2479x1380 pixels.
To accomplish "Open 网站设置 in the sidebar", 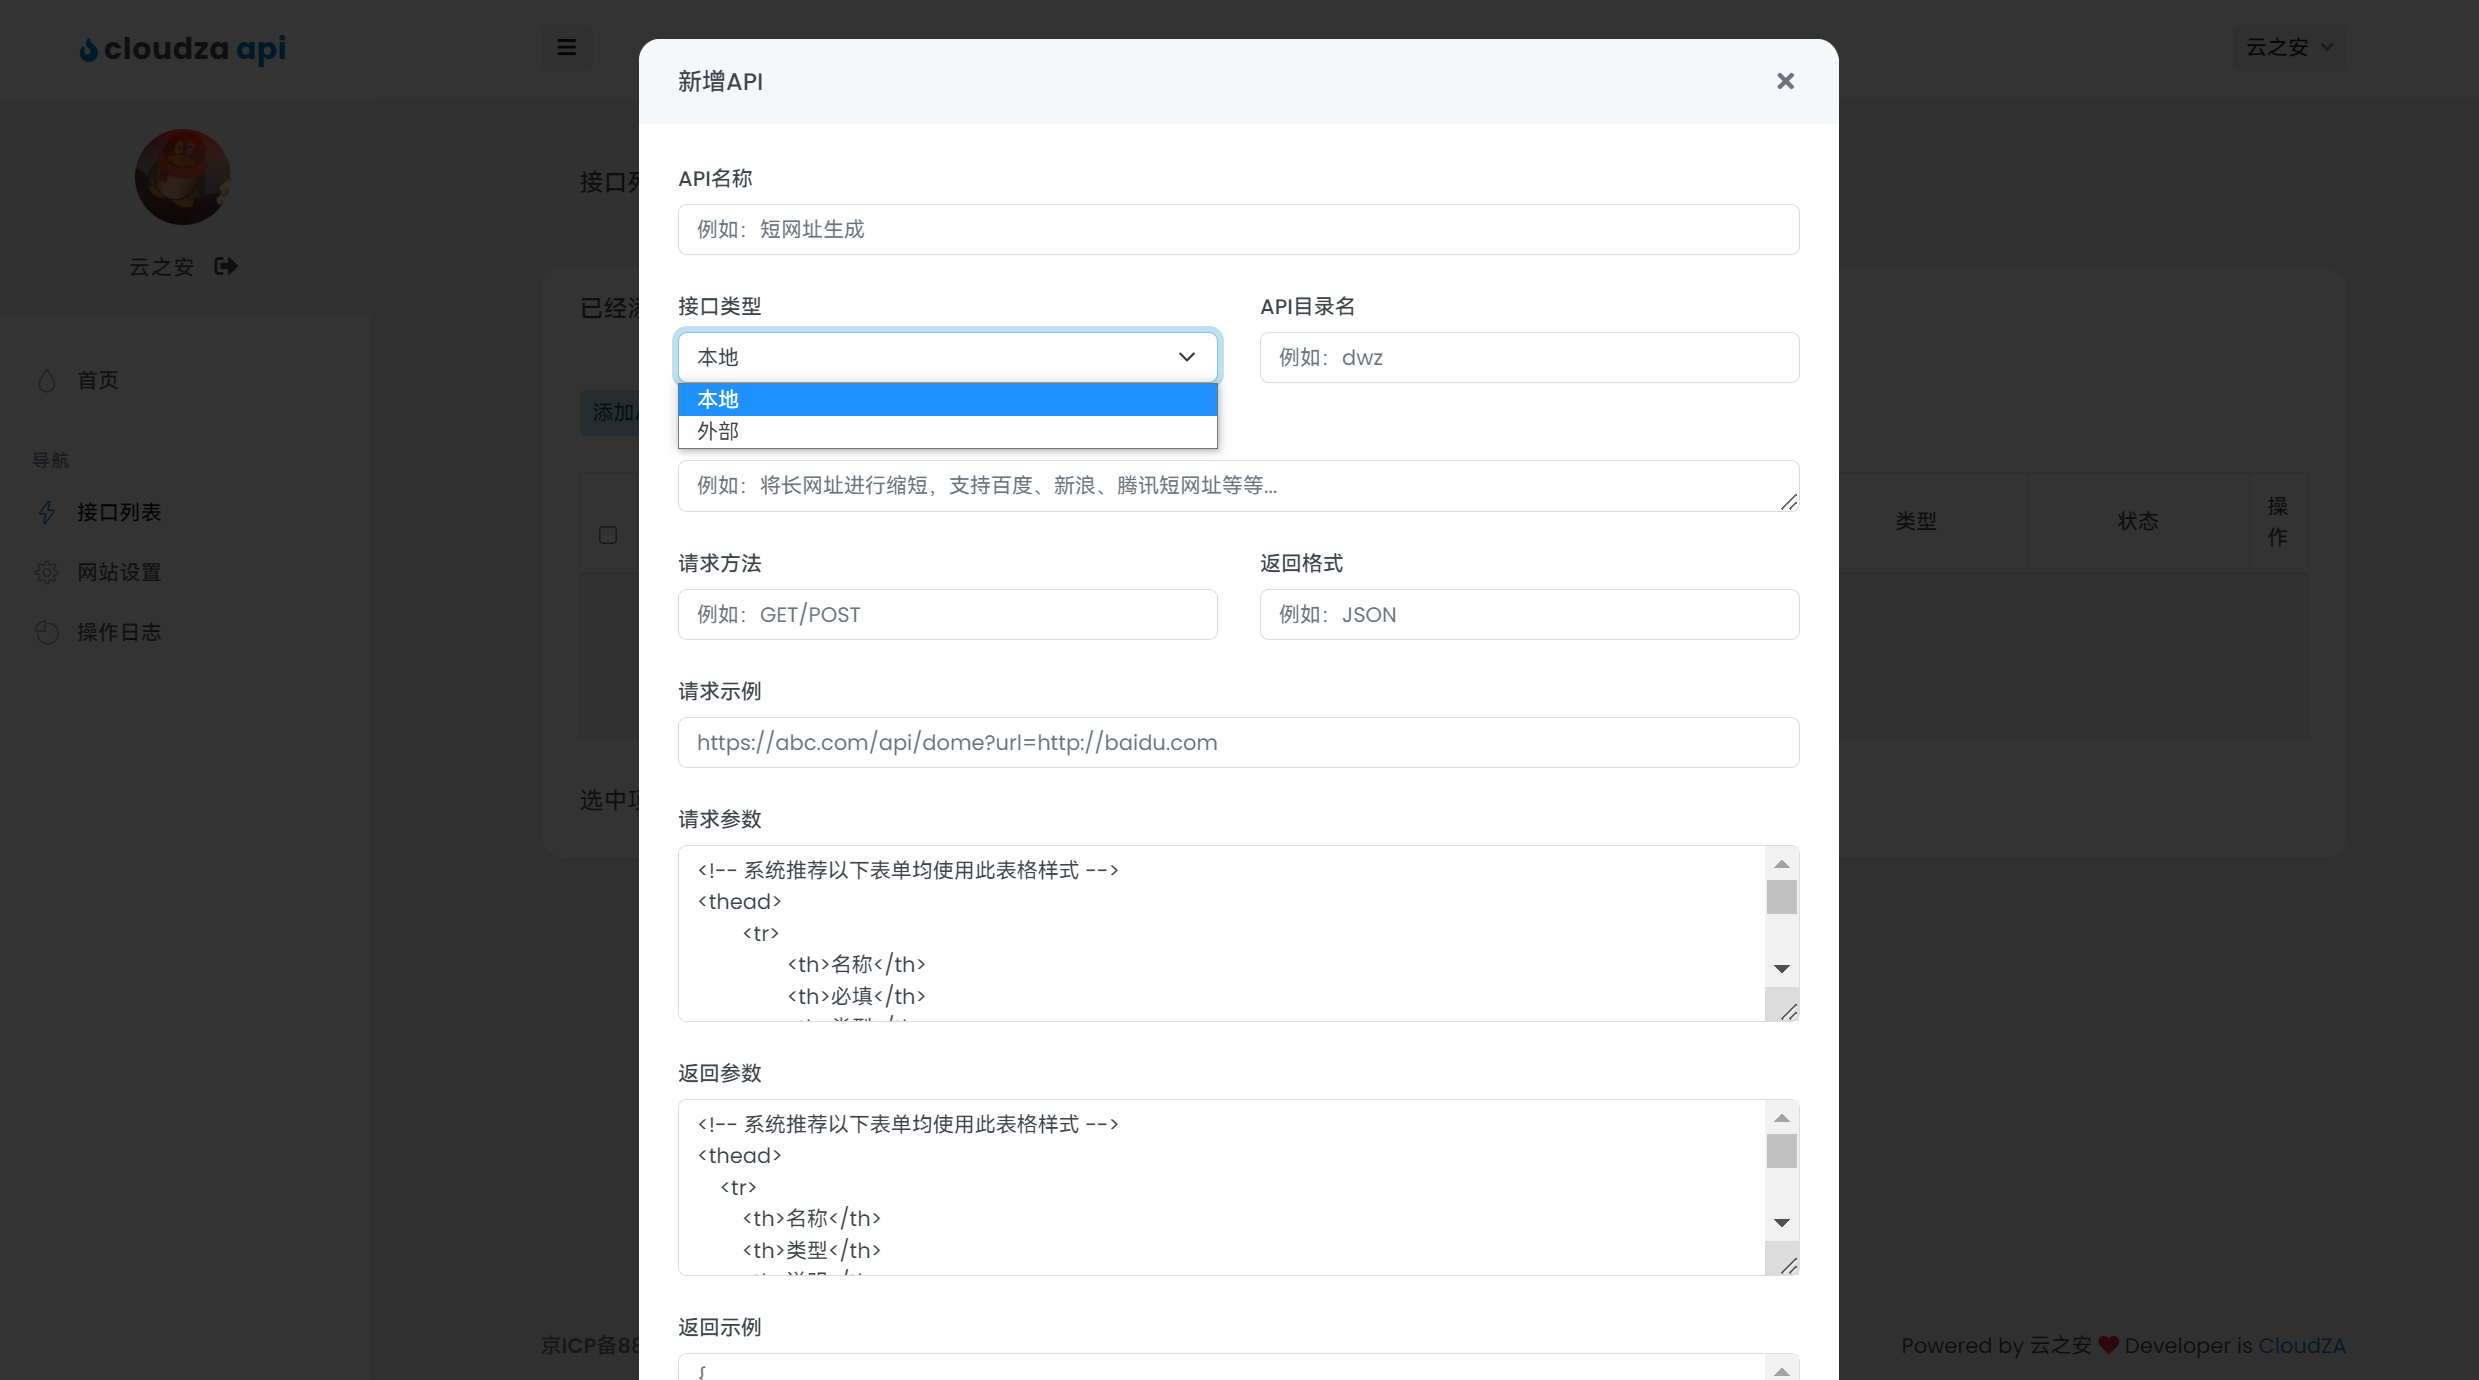I will pyautogui.click(x=119, y=572).
